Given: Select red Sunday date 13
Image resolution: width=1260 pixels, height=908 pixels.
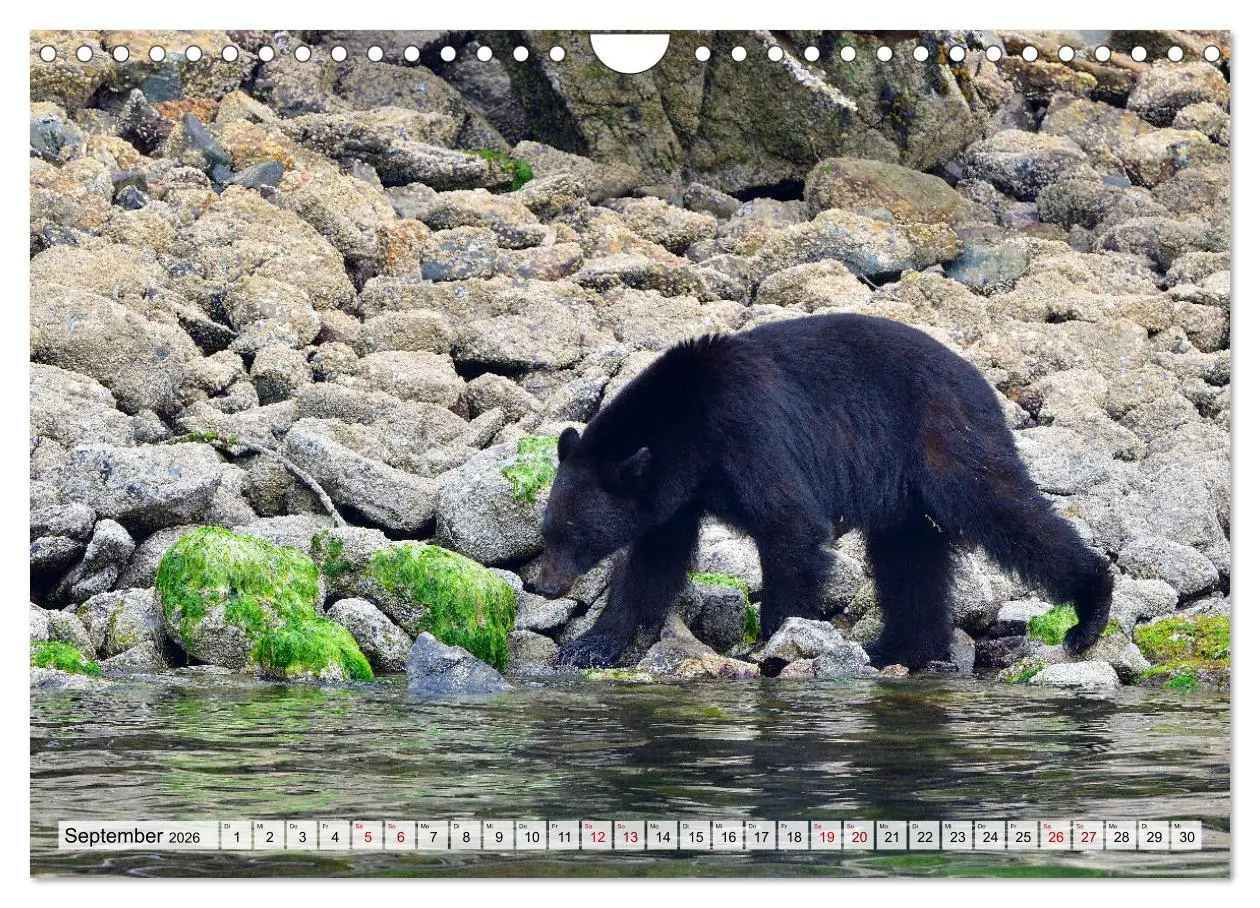Looking at the screenshot, I should coord(629,836).
